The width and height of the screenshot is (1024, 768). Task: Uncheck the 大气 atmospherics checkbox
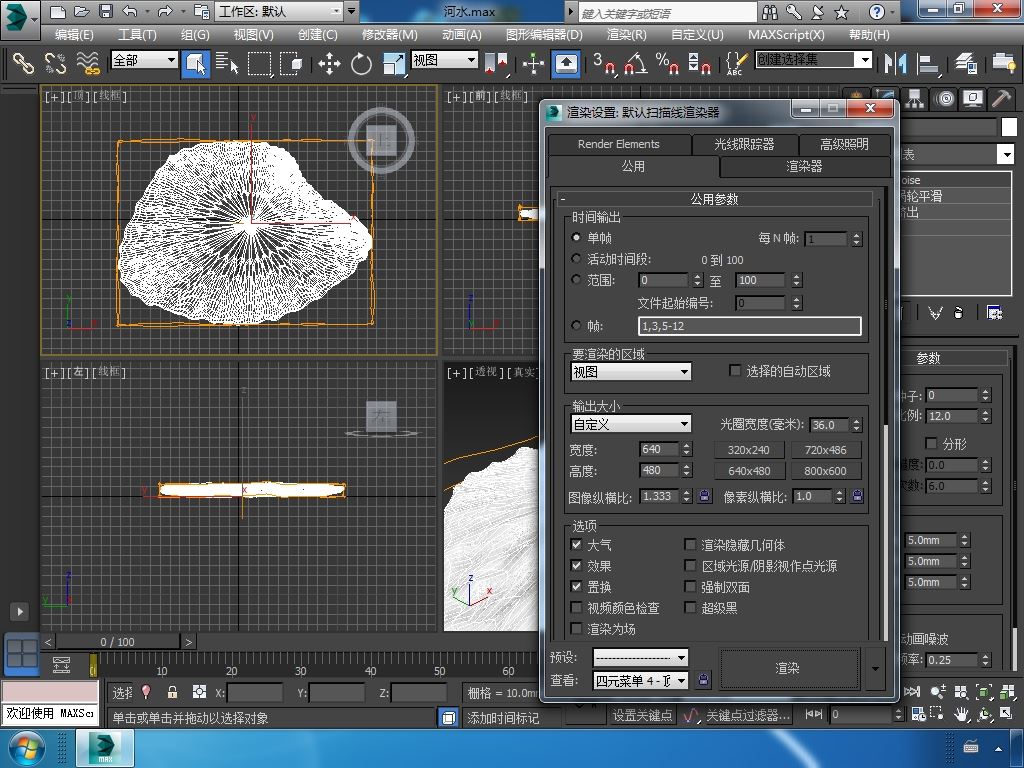576,545
